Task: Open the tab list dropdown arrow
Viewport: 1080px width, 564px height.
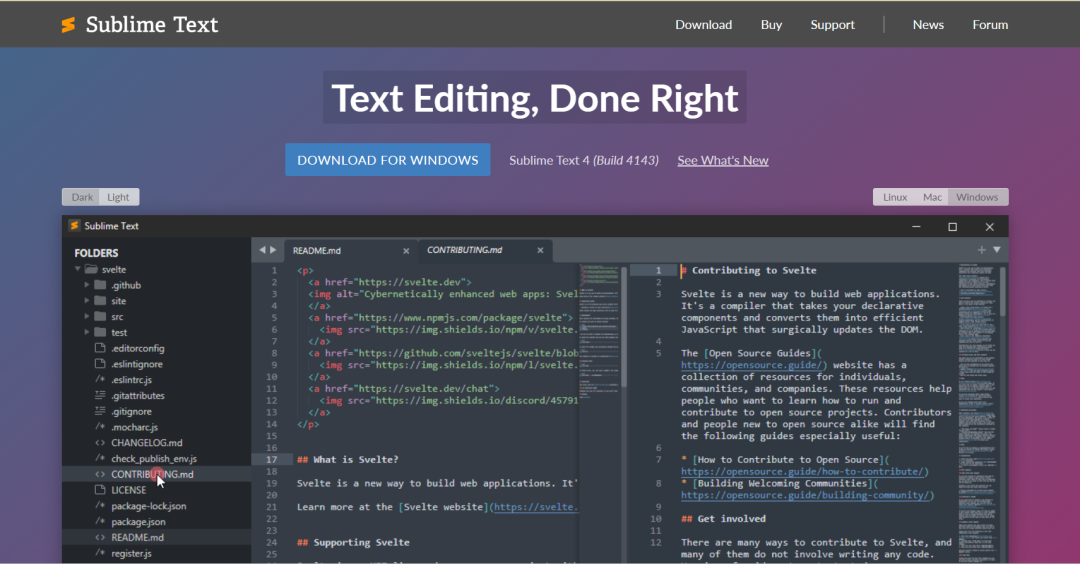Action: coord(997,250)
